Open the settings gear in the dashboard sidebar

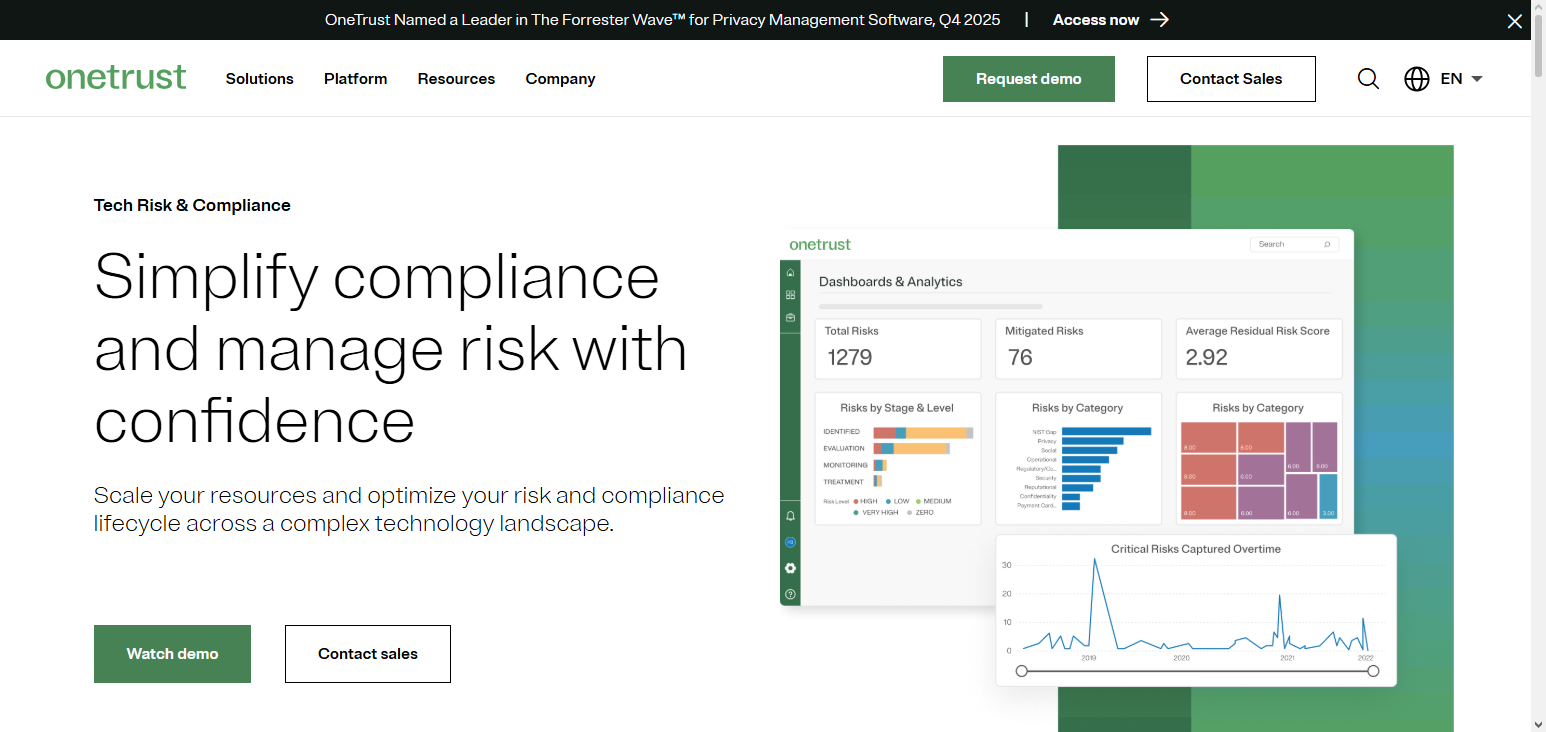click(790, 568)
